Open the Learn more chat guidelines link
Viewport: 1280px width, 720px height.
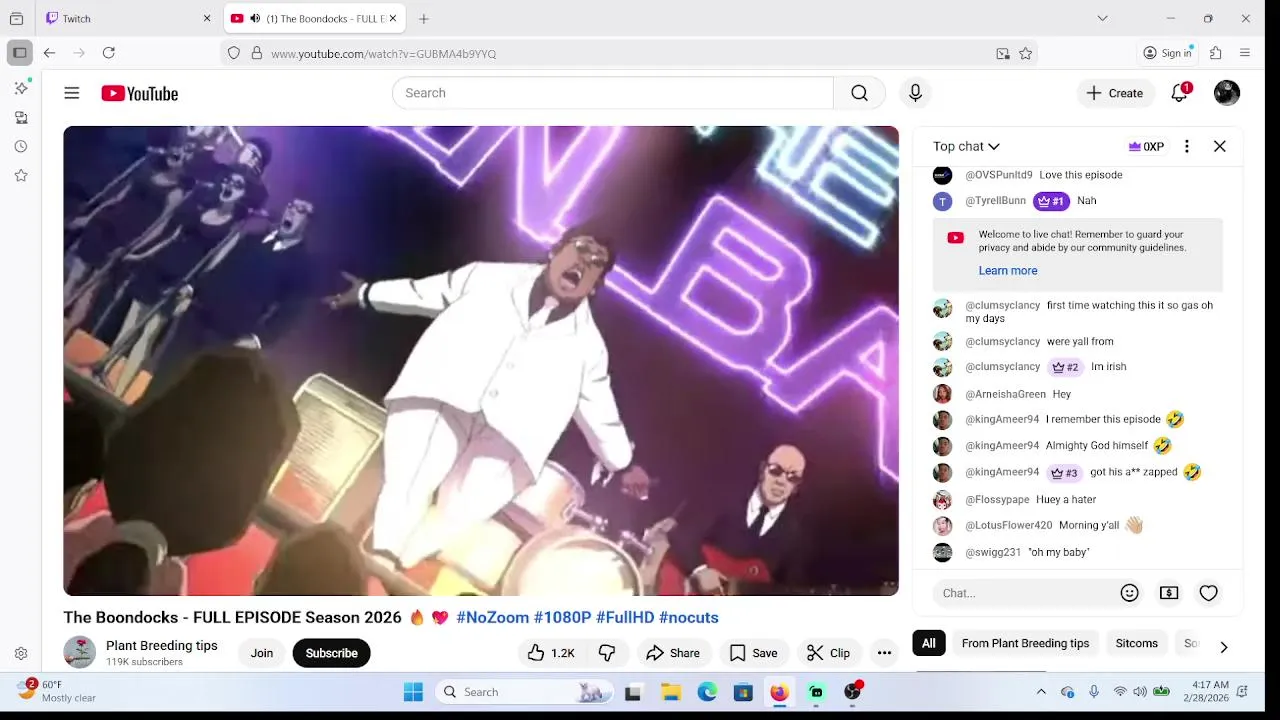pos(1007,271)
